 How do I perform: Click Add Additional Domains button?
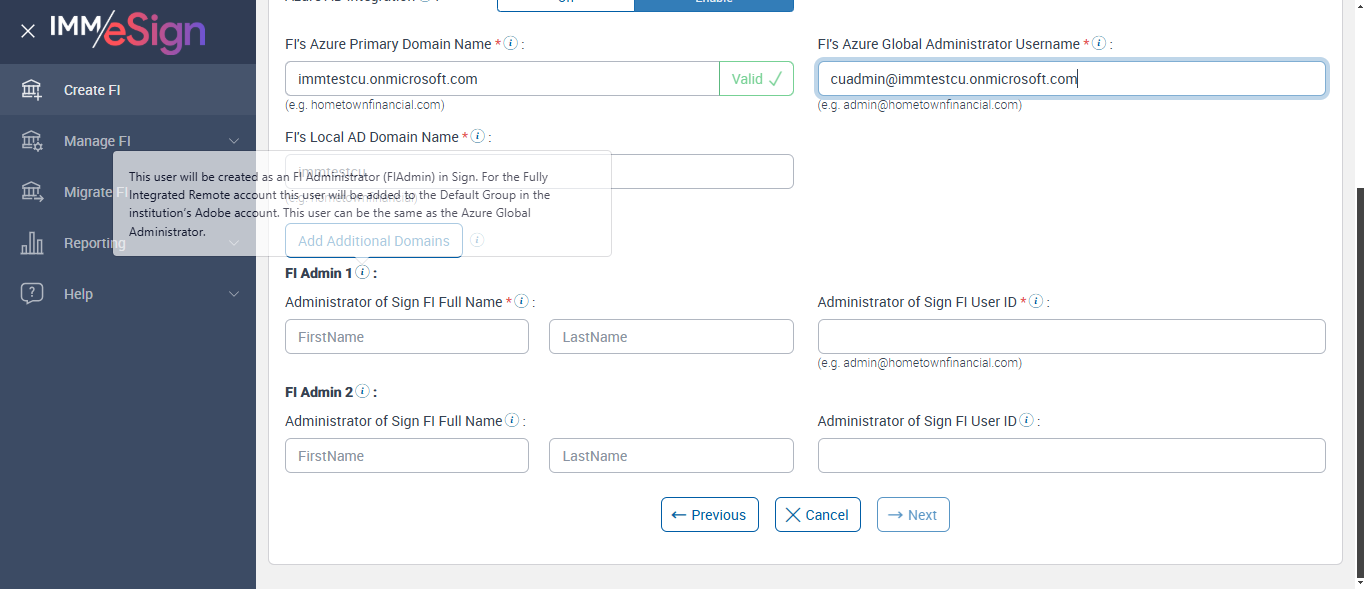click(374, 241)
